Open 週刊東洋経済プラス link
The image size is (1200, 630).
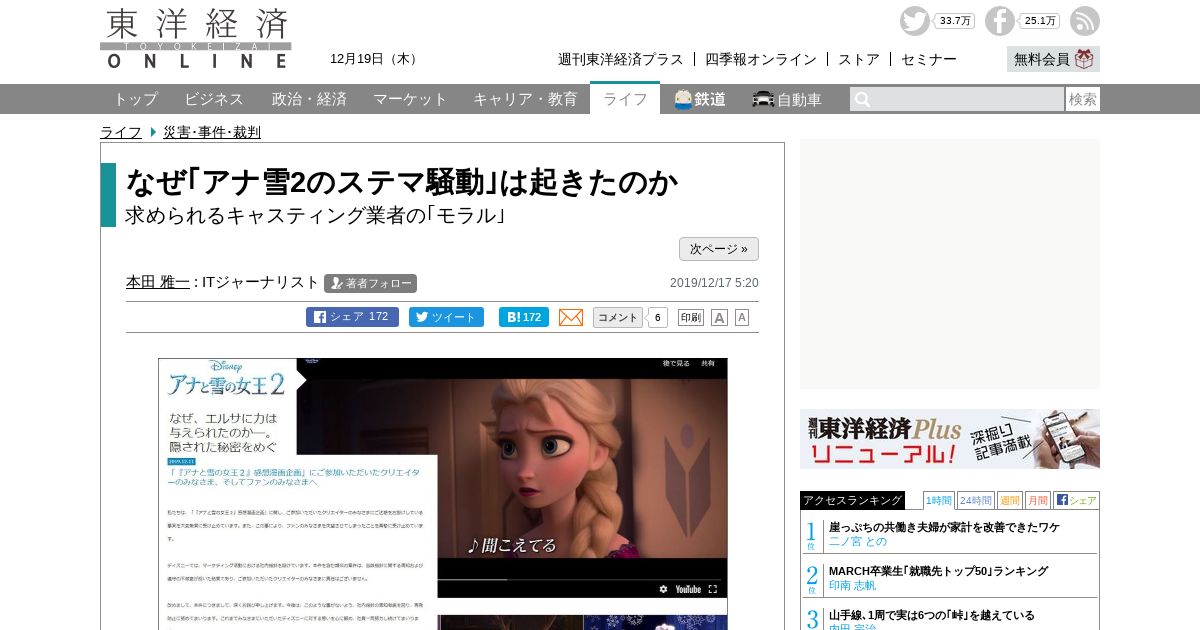coord(621,59)
